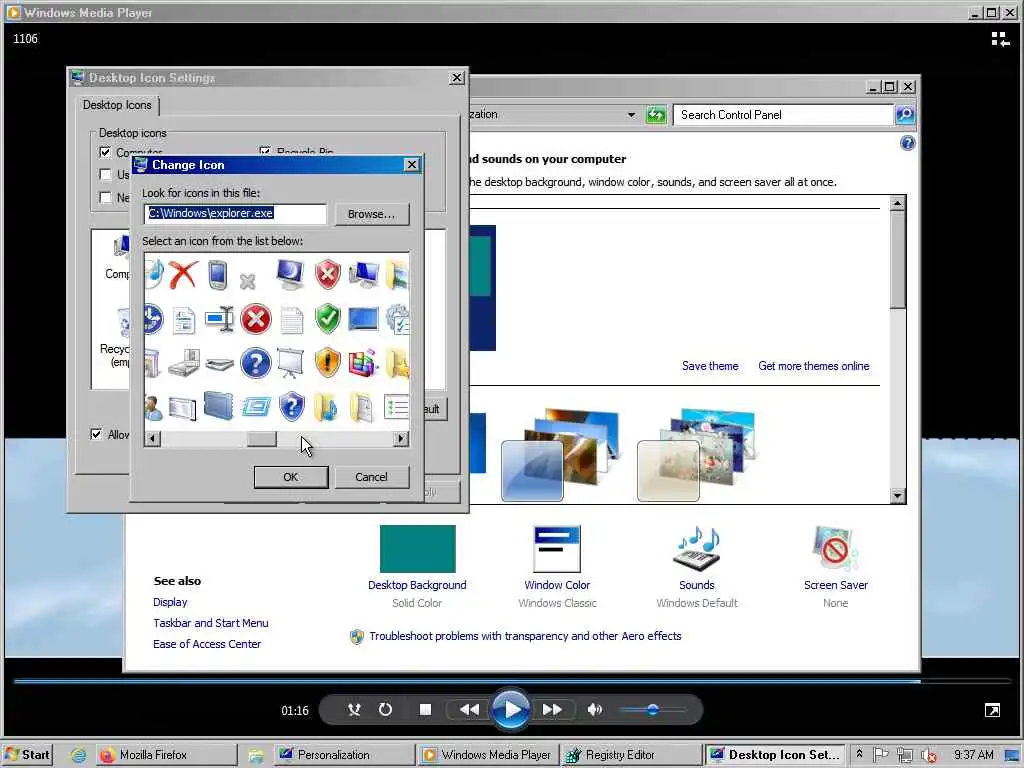Toggle repeat in Windows Media Player
The width and height of the screenshot is (1024, 768).
(385, 709)
